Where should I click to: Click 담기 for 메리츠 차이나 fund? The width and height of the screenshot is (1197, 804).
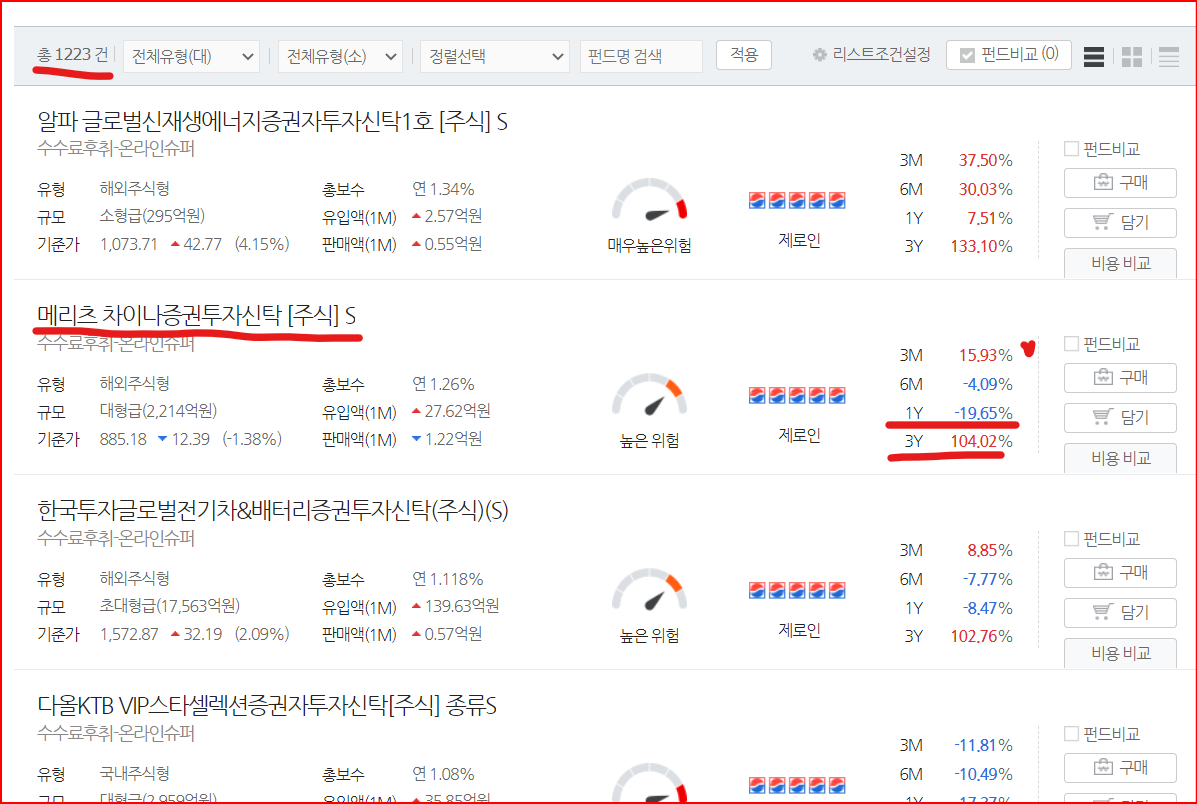pyautogui.click(x=1120, y=417)
